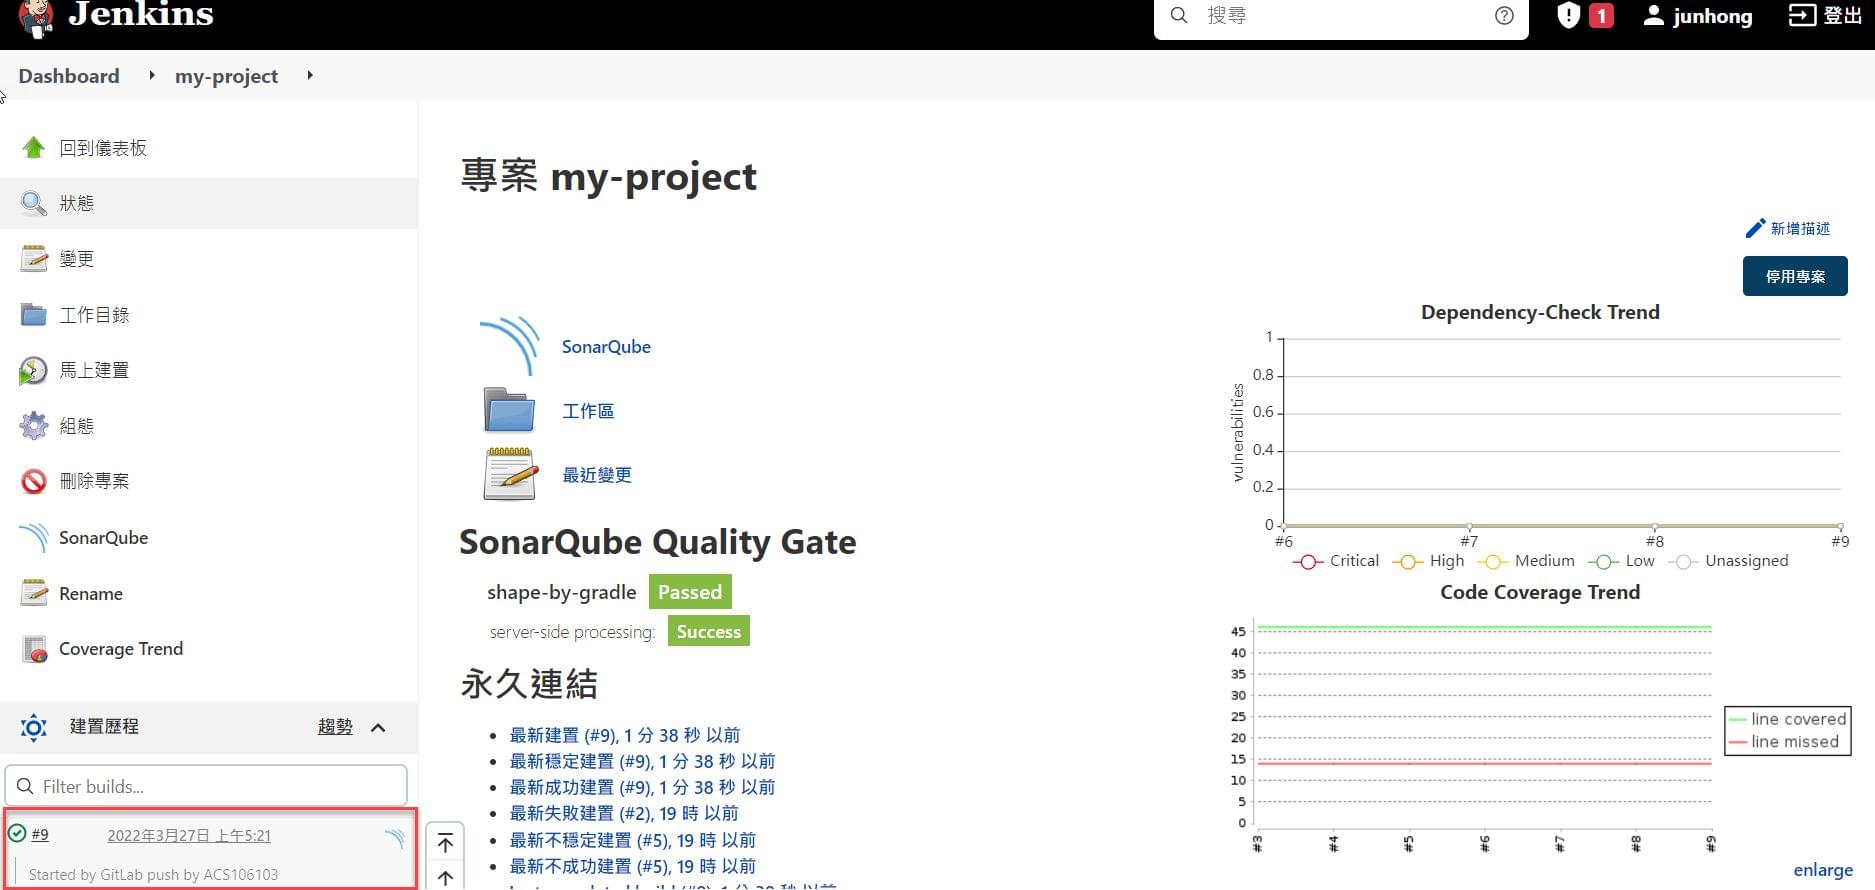The image size is (1875, 890).
Task: Open the 趨勢 trend link
Action: 335,727
